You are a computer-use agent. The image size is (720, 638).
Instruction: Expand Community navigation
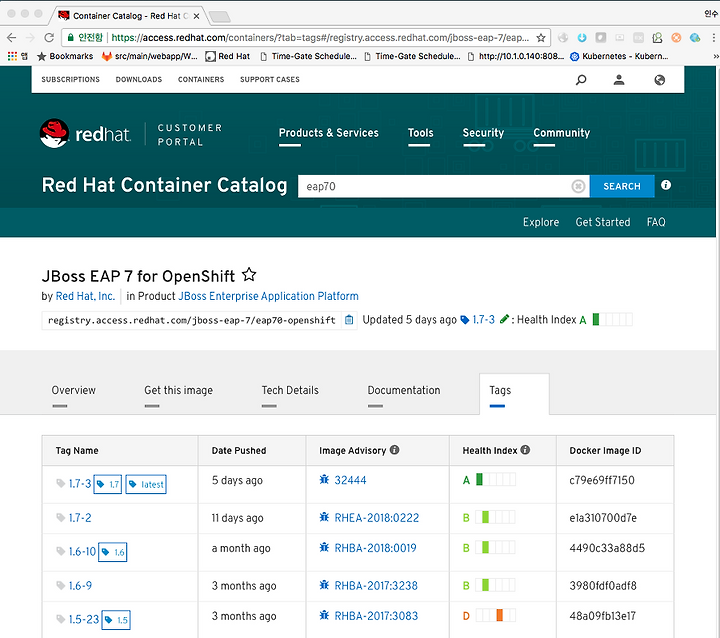tap(562, 133)
